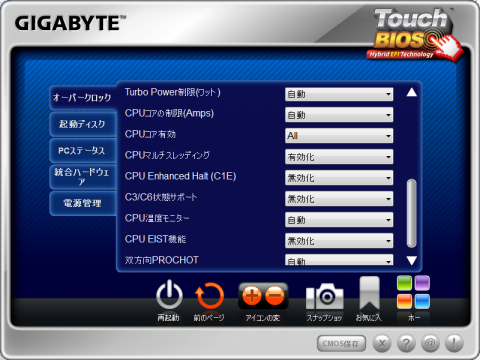
Task: Open home via the colored tiles icon
Action: coord(413,293)
